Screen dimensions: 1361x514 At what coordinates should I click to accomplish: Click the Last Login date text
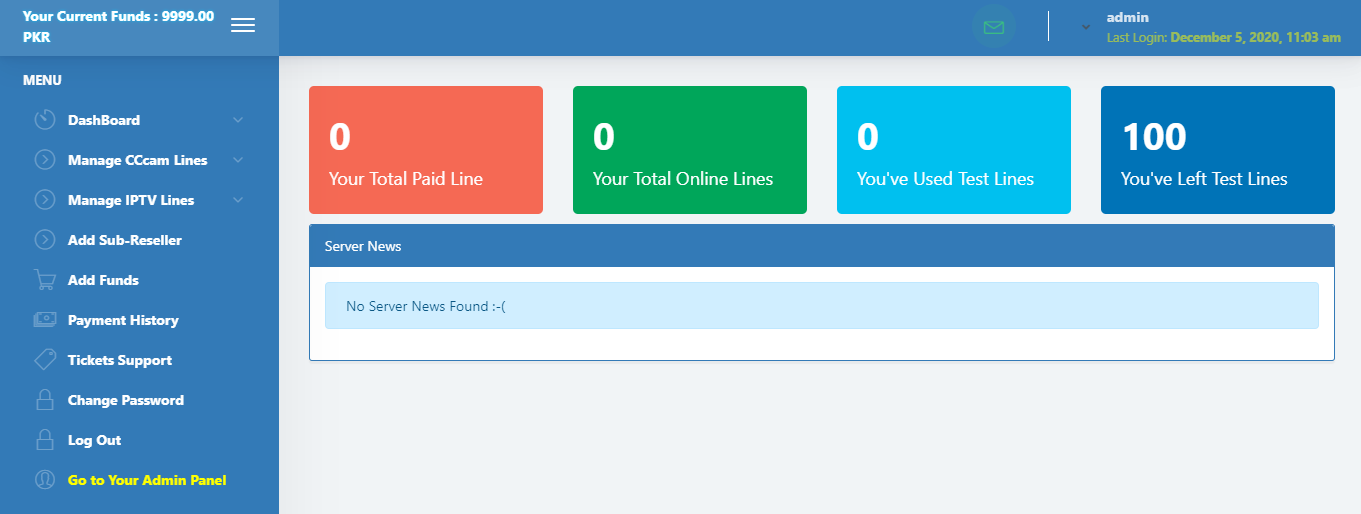tap(1224, 37)
